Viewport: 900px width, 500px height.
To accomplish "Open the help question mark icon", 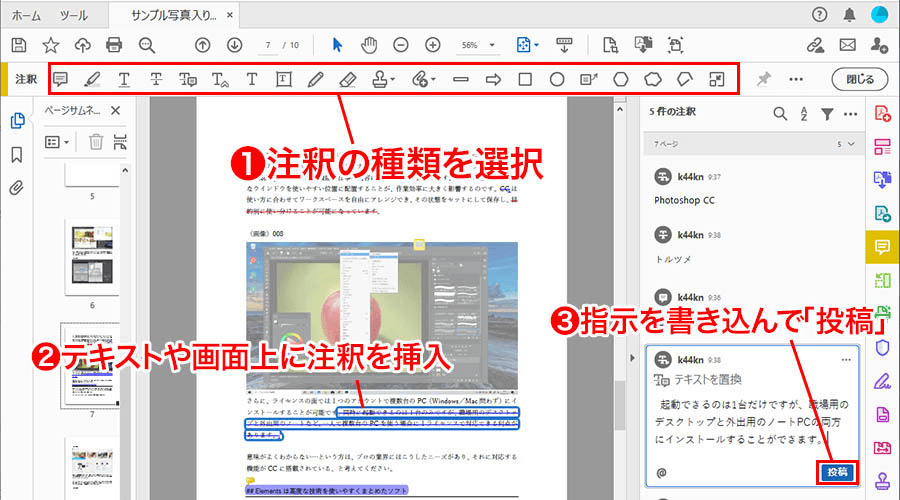I will [x=820, y=15].
